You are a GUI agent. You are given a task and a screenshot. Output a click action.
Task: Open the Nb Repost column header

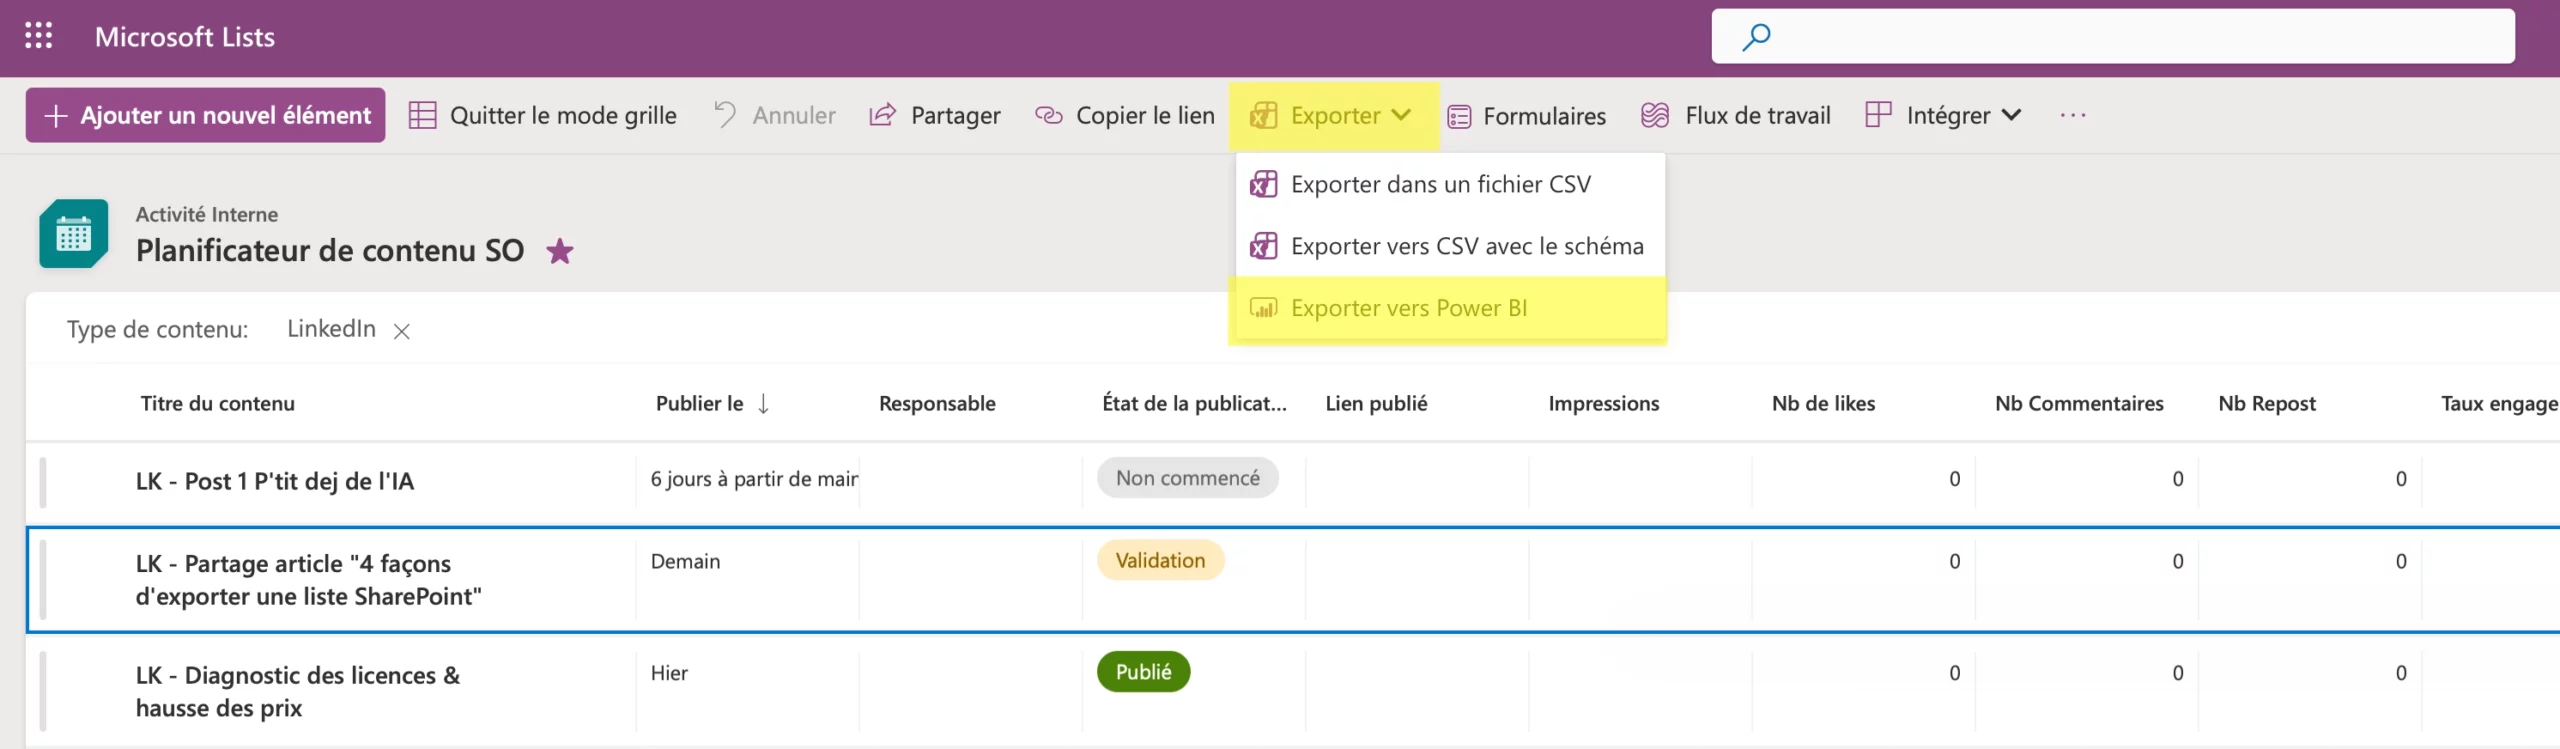(x=2267, y=404)
